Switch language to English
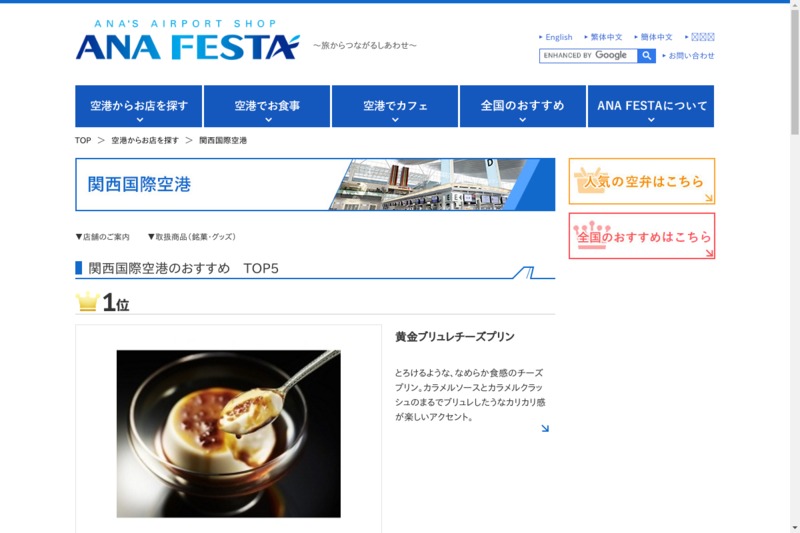 pyautogui.click(x=559, y=37)
